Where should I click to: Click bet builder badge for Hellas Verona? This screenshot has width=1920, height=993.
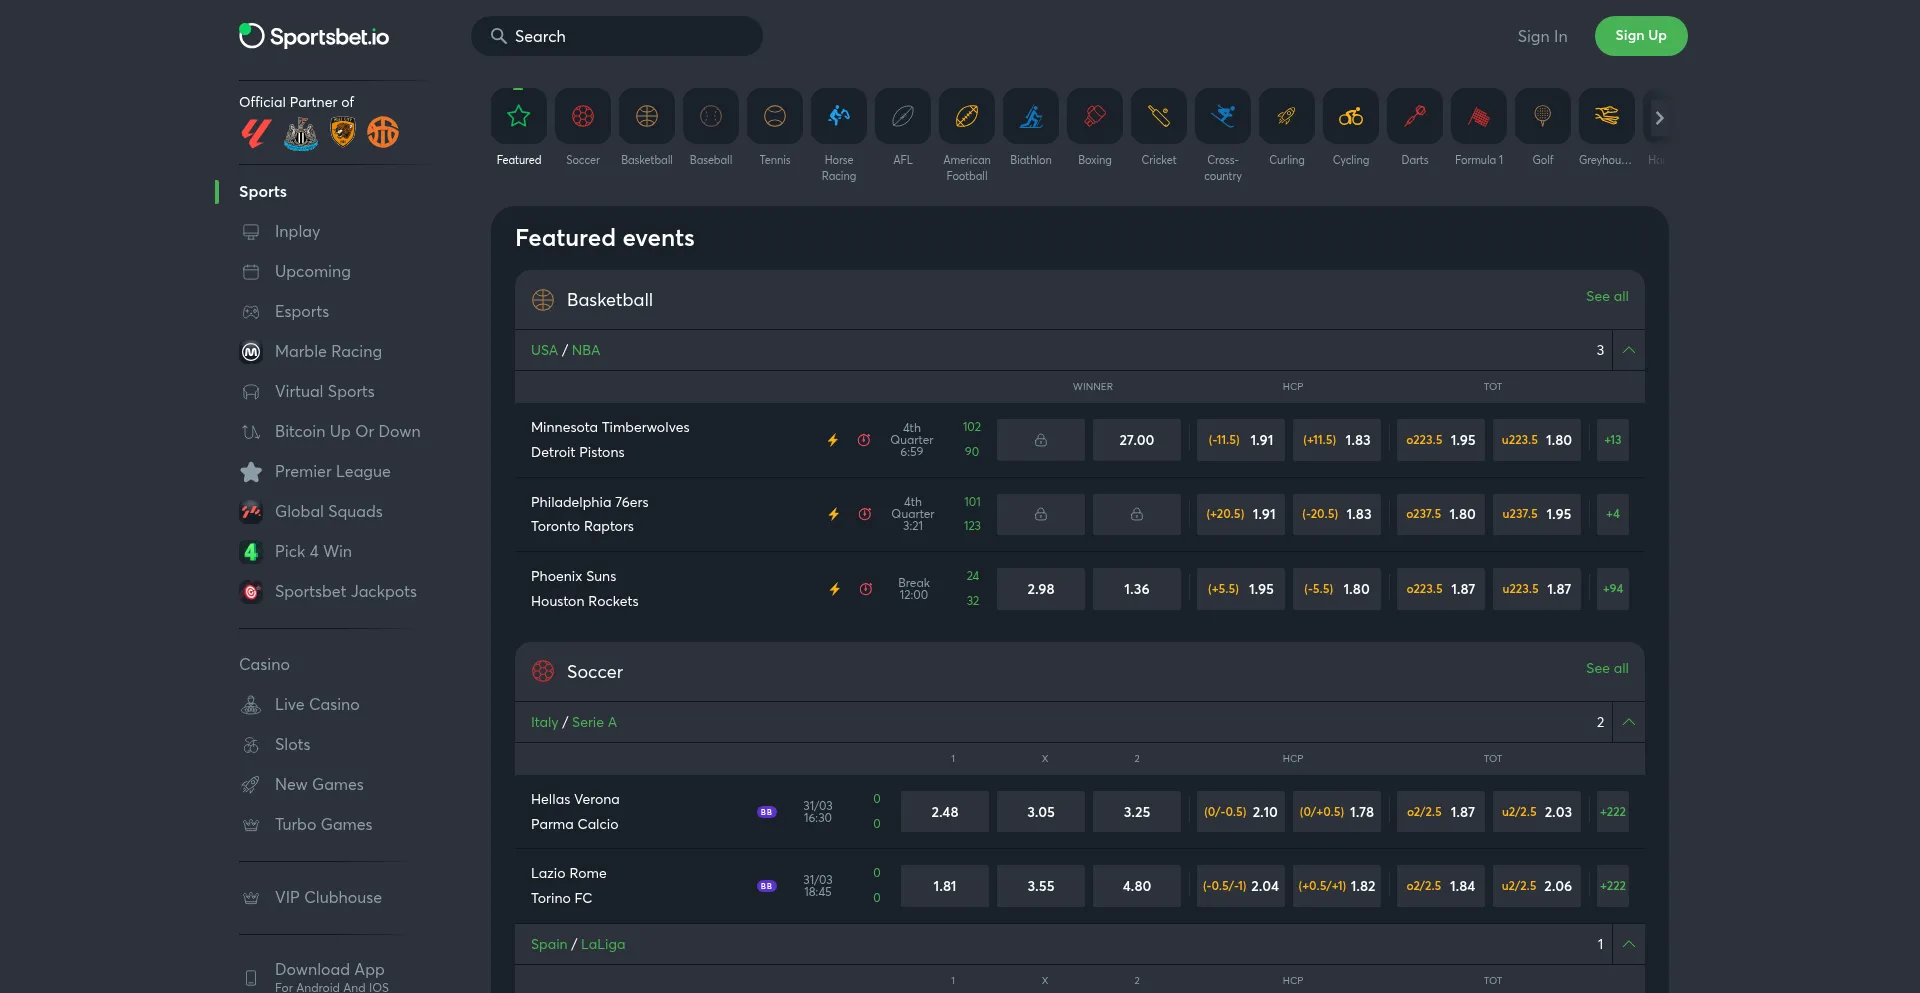[767, 812]
